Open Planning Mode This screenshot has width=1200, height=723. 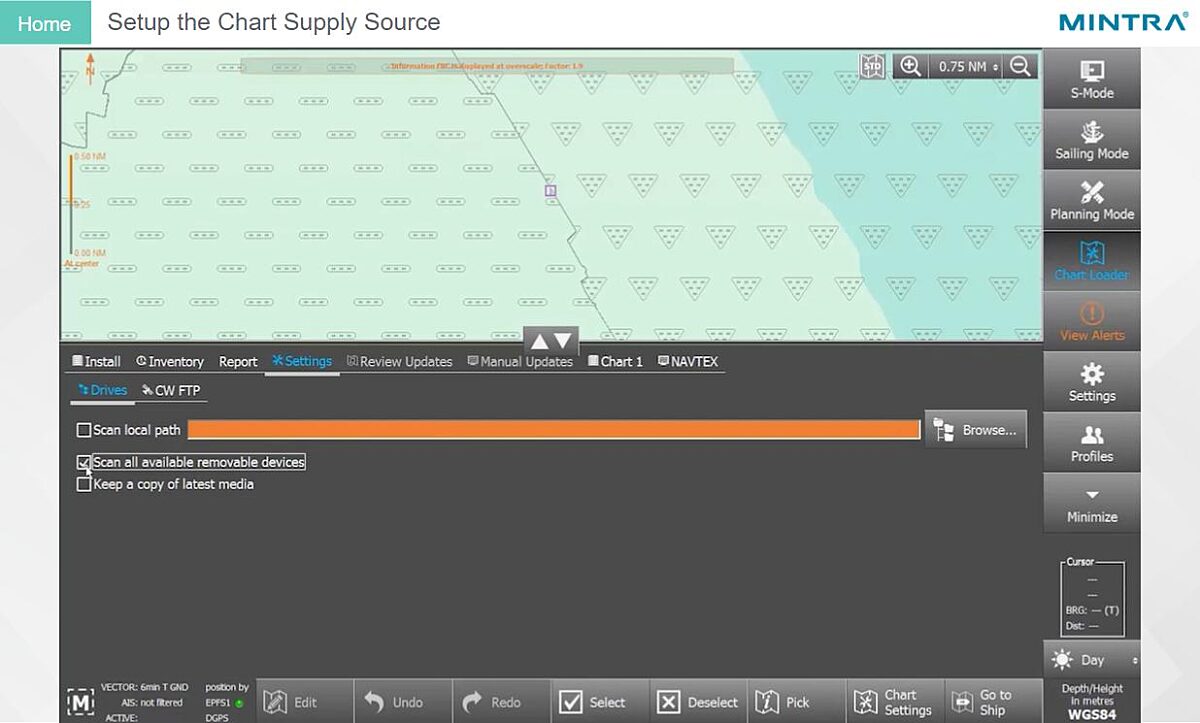coord(1091,200)
